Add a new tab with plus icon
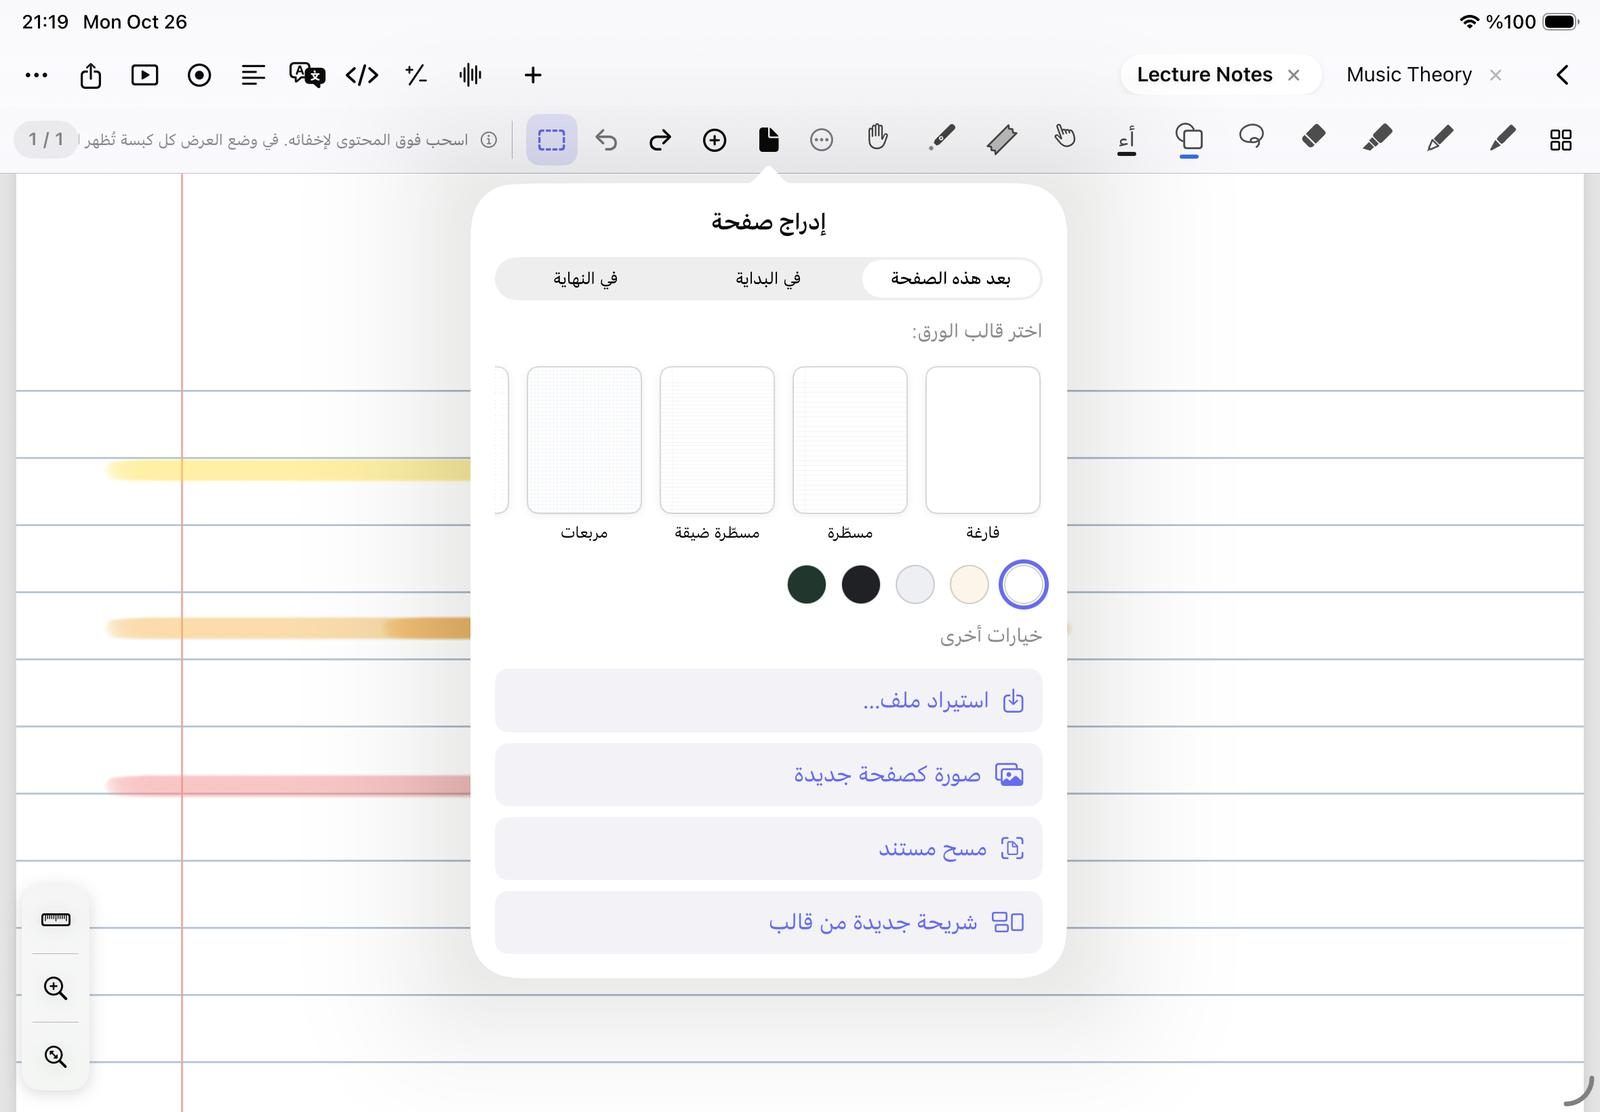The image size is (1600, 1112). tap(533, 75)
